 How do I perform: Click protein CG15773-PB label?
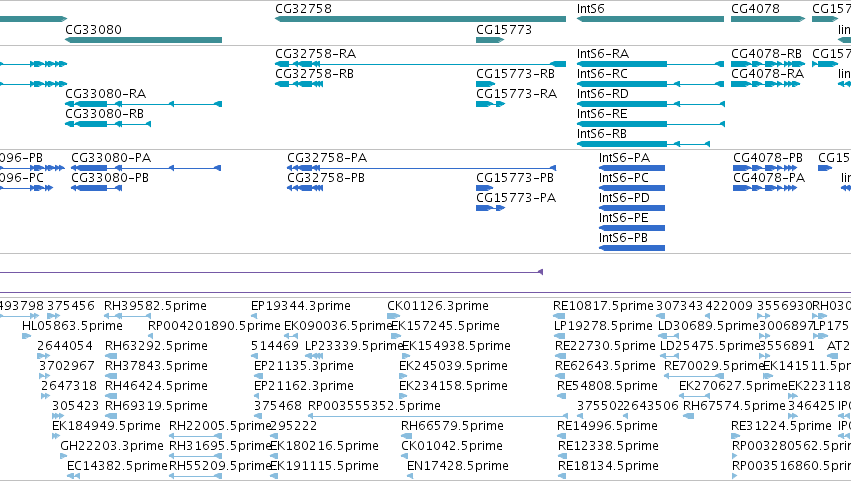(x=515, y=178)
